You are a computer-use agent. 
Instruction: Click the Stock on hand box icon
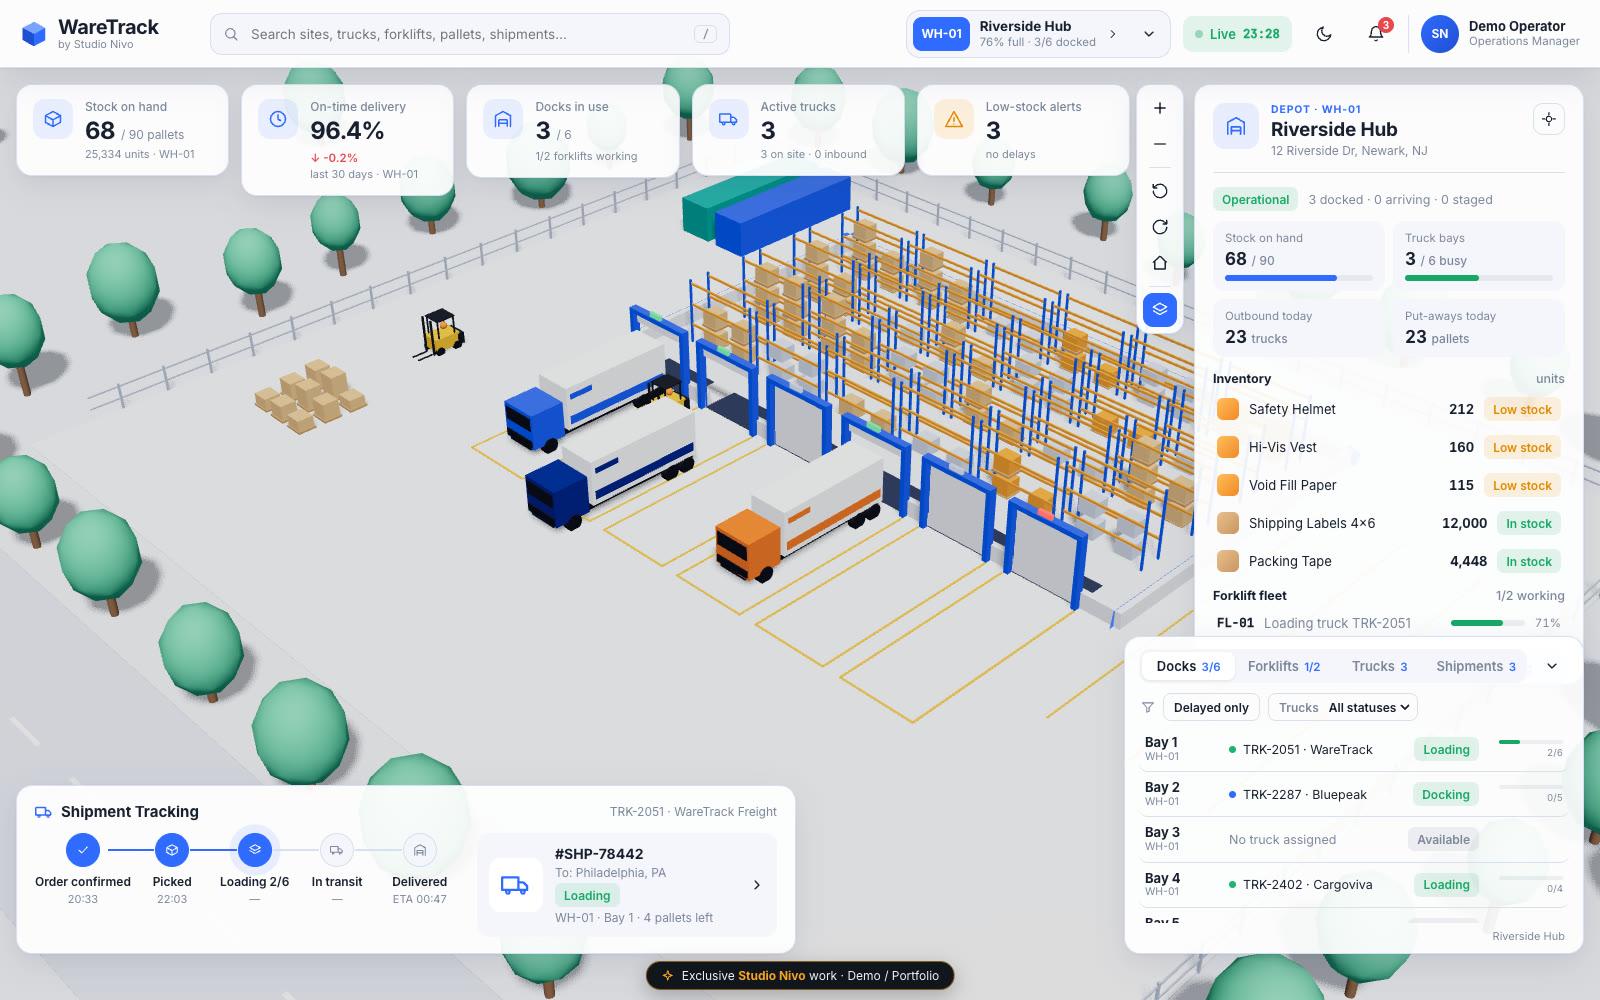click(53, 119)
